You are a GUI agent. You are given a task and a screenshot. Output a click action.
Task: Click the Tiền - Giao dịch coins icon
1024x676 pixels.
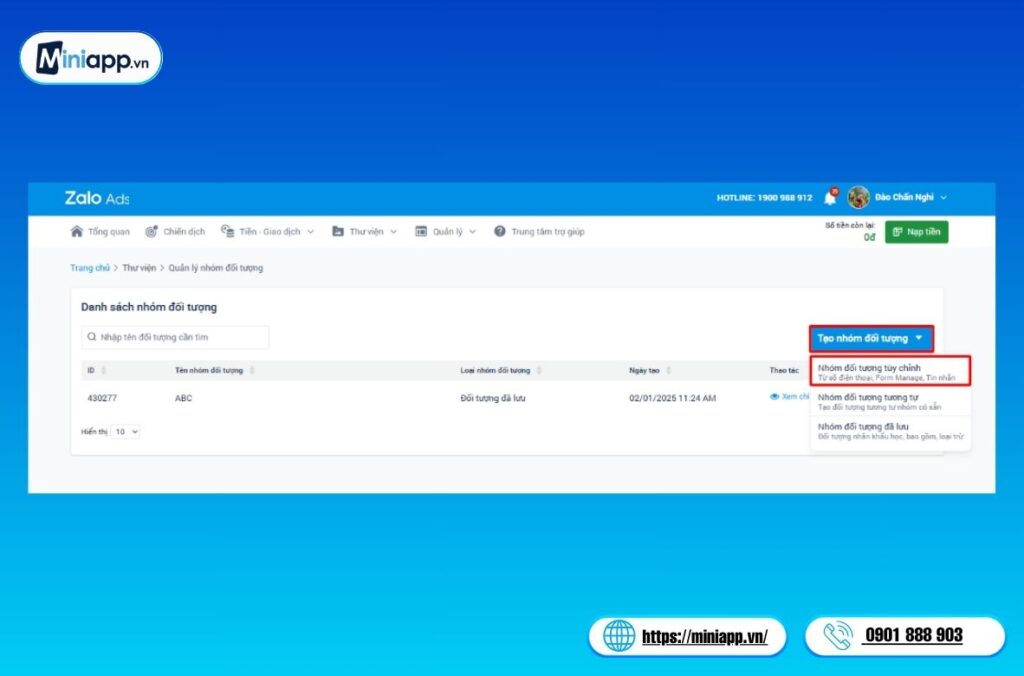[x=227, y=231]
